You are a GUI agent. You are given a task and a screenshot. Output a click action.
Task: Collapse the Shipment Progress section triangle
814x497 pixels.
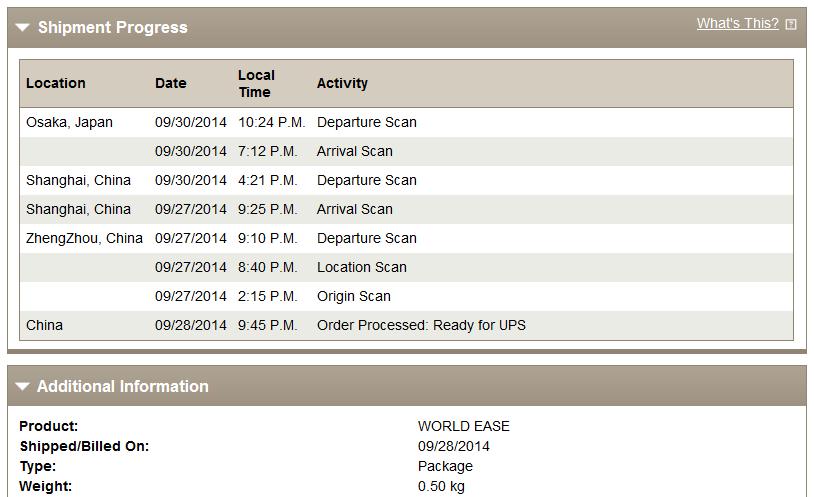click(x=22, y=28)
